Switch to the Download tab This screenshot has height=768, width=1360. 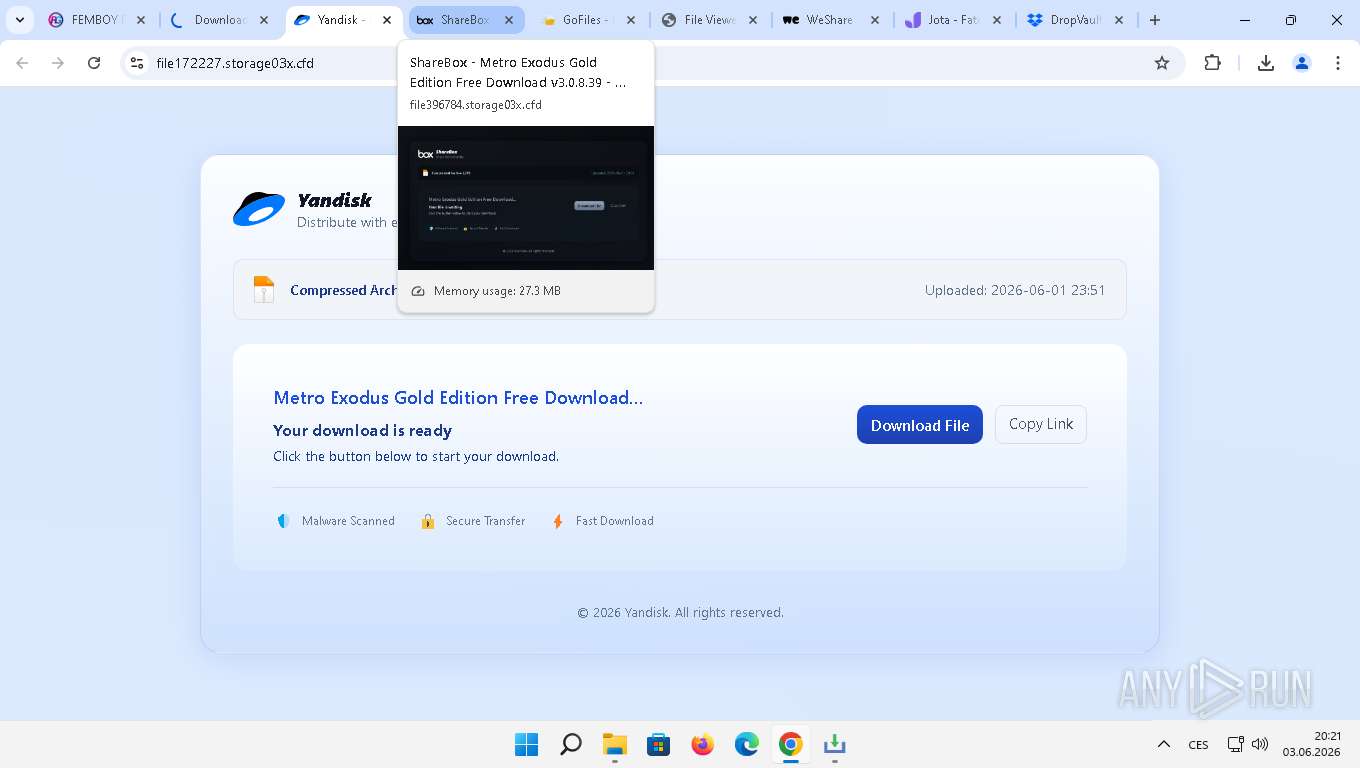pos(220,20)
